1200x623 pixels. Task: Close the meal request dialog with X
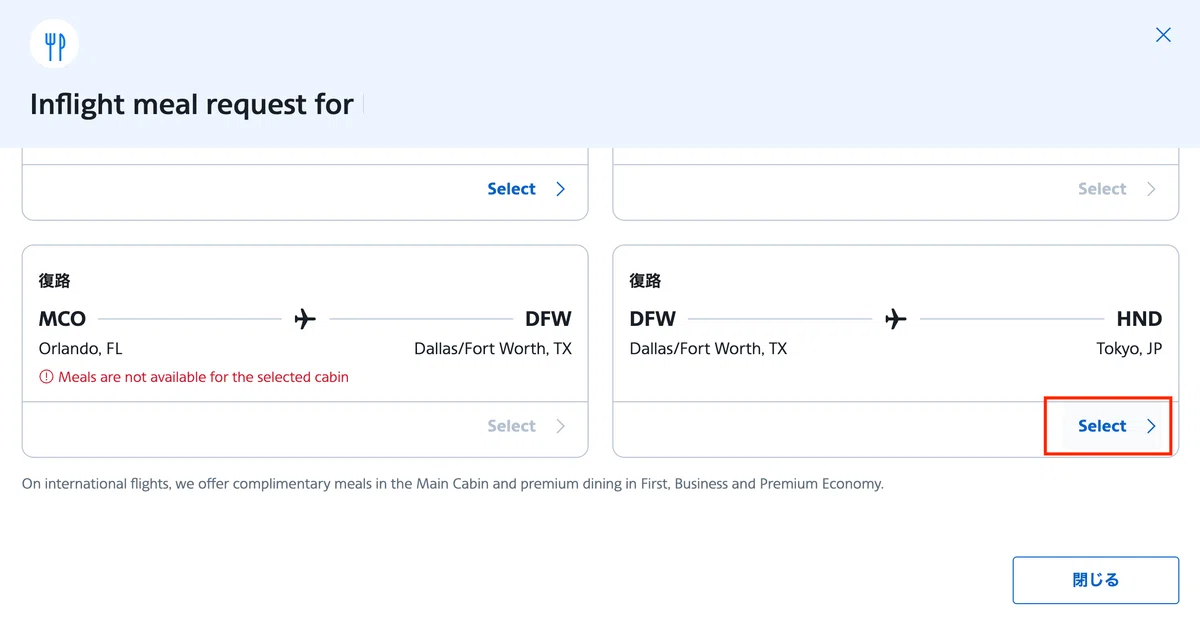pos(1163,35)
